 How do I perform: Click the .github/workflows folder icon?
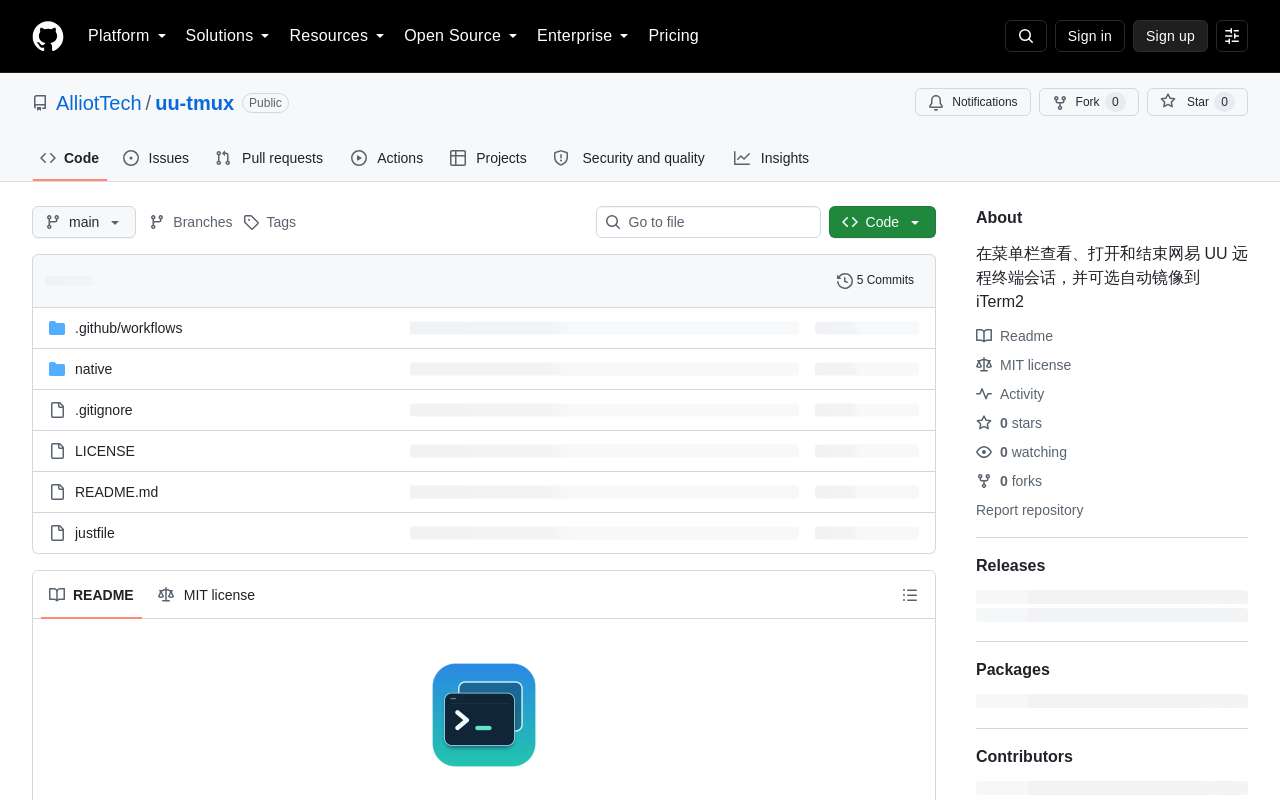(x=57, y=328)
